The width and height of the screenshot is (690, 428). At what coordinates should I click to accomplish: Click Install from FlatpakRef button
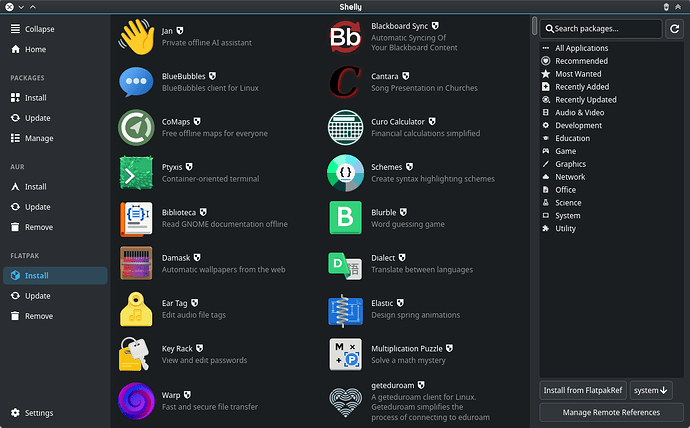(x=583, y=390)
